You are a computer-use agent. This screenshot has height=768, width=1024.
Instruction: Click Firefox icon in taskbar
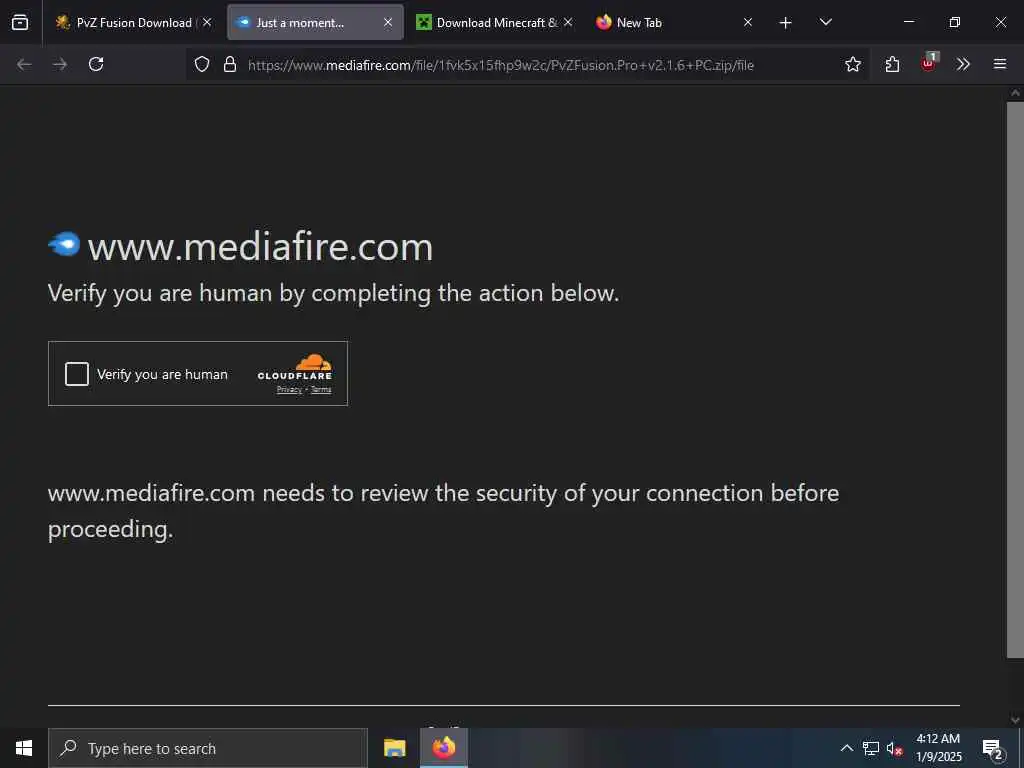[443, 748]
